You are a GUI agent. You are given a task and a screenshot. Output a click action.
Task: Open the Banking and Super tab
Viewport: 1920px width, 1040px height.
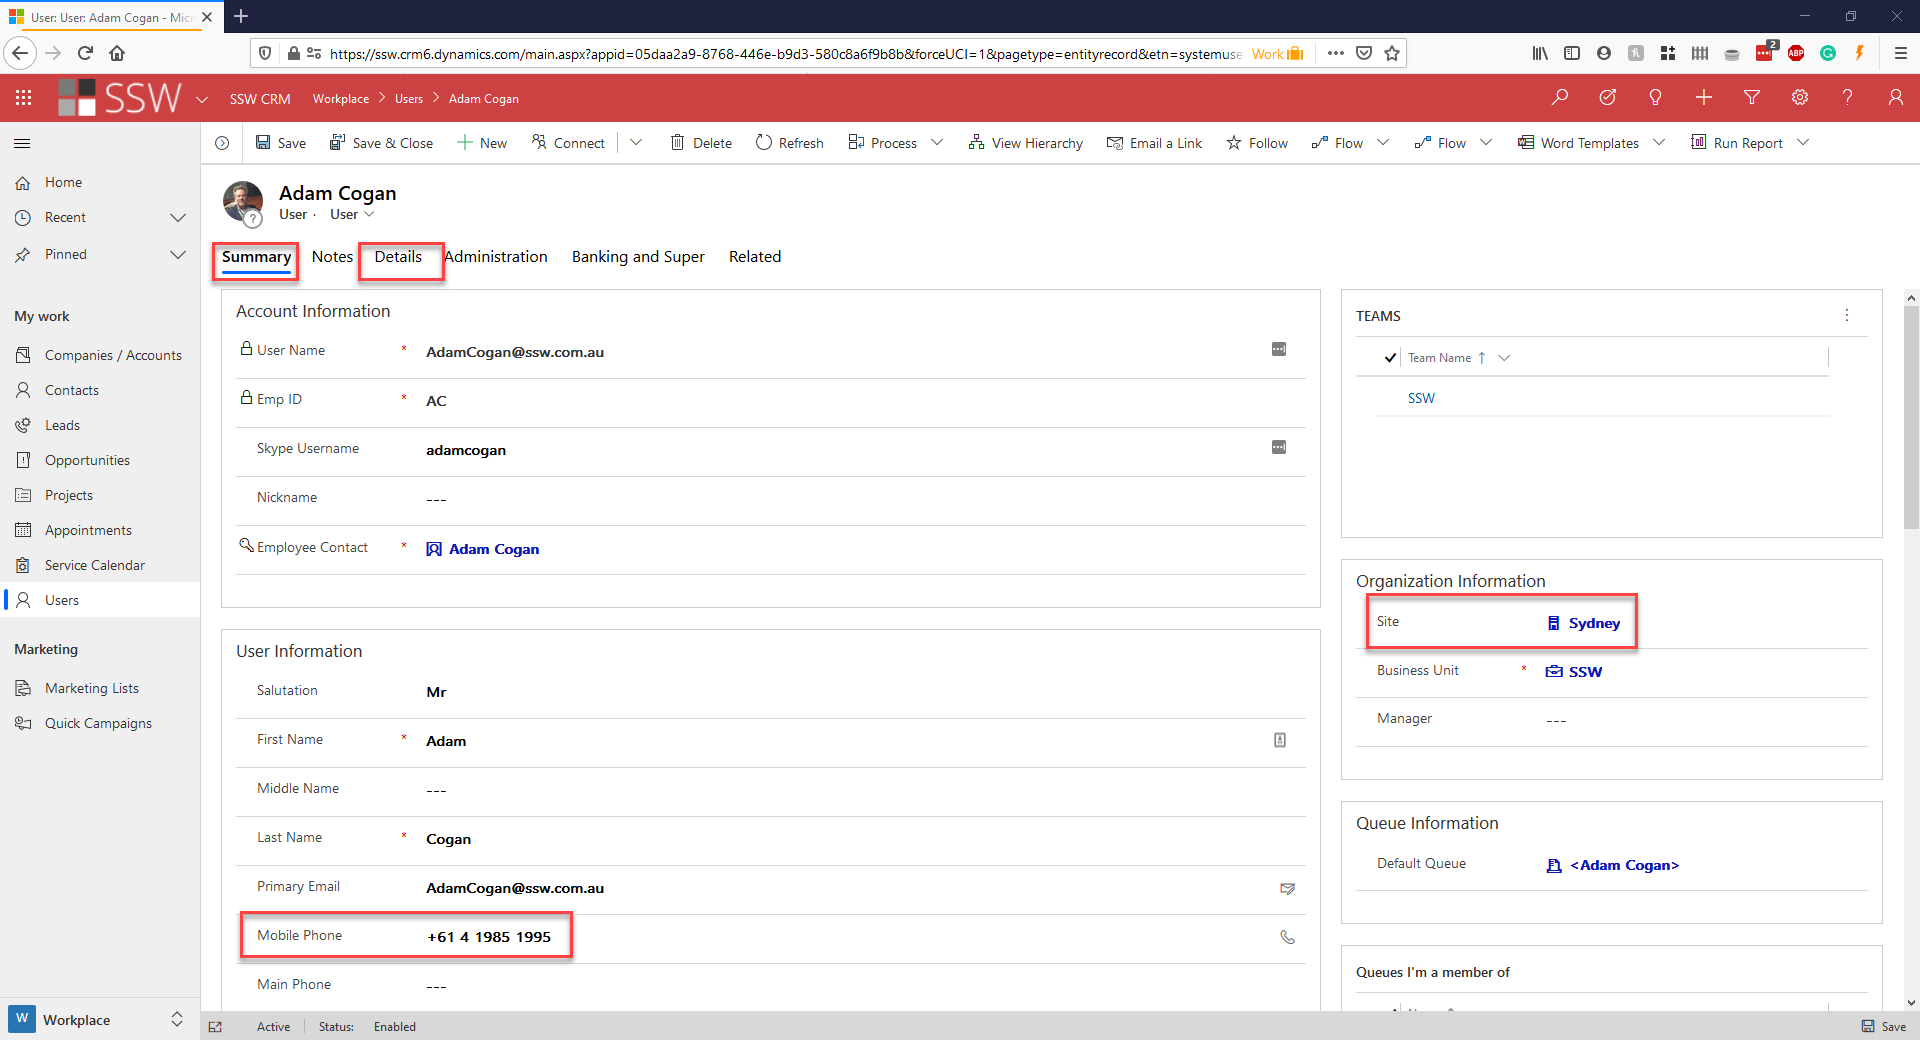638,257
